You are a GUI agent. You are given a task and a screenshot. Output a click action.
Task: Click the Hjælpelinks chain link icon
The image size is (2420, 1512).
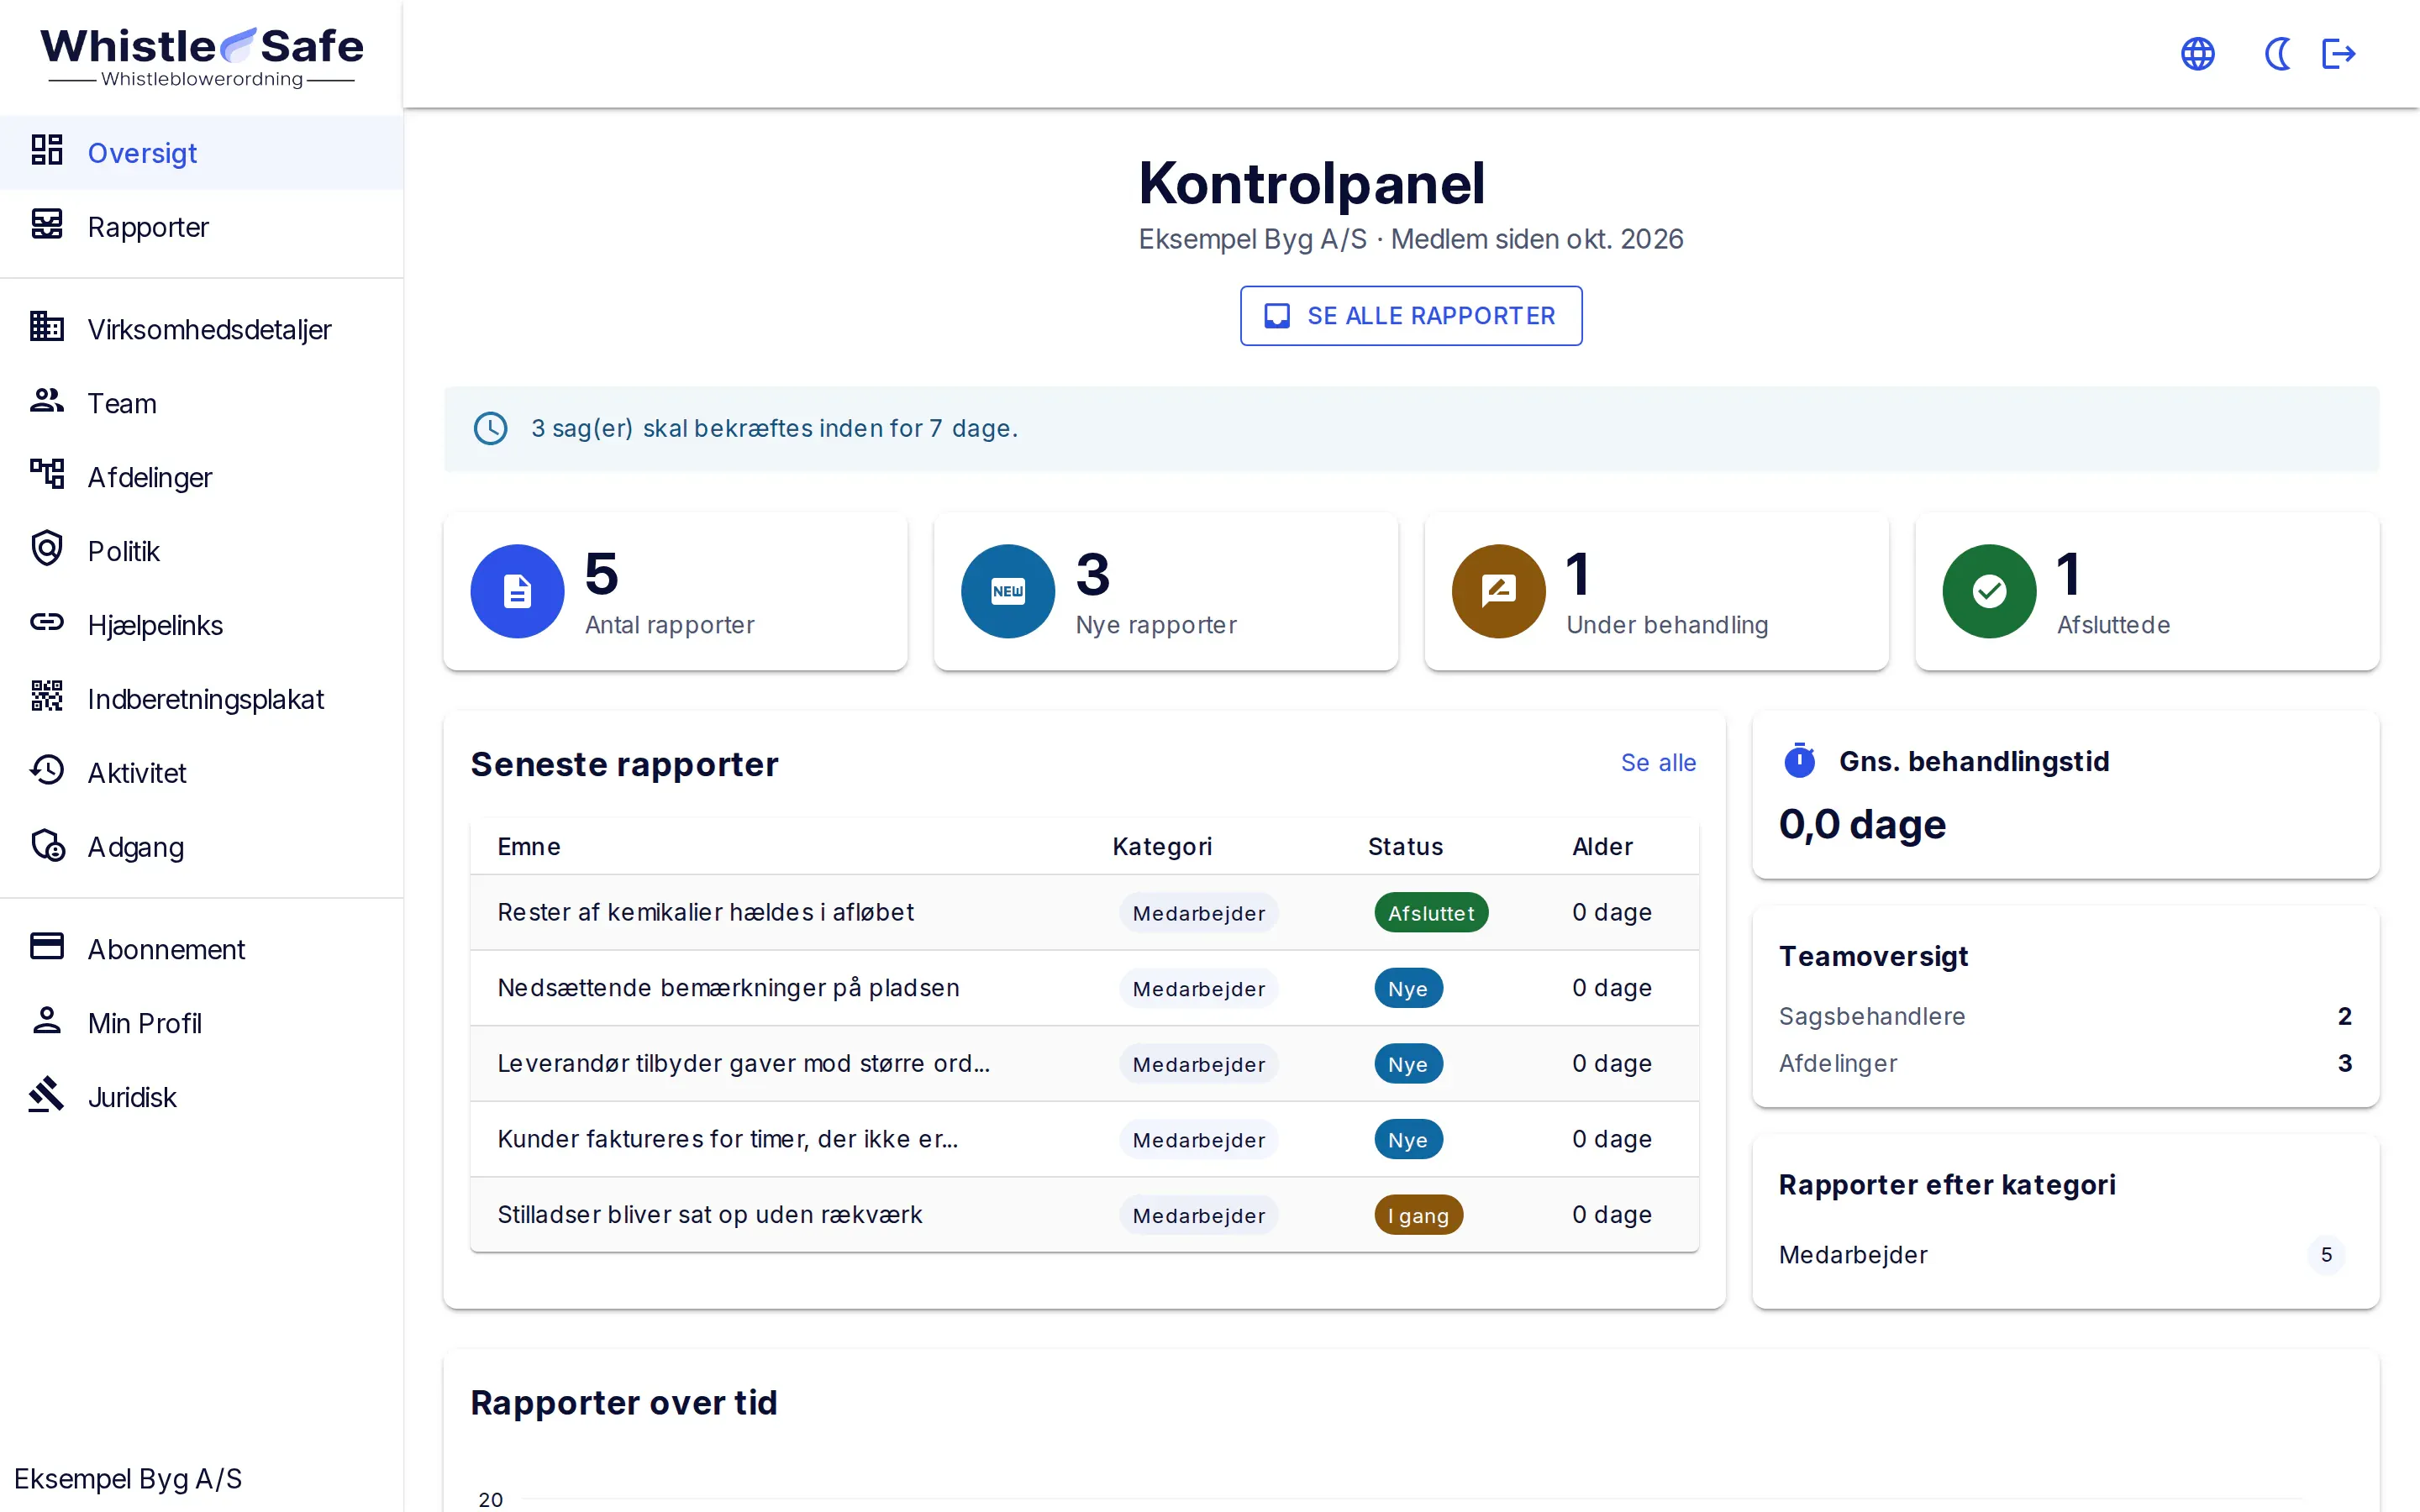point(47,623)
